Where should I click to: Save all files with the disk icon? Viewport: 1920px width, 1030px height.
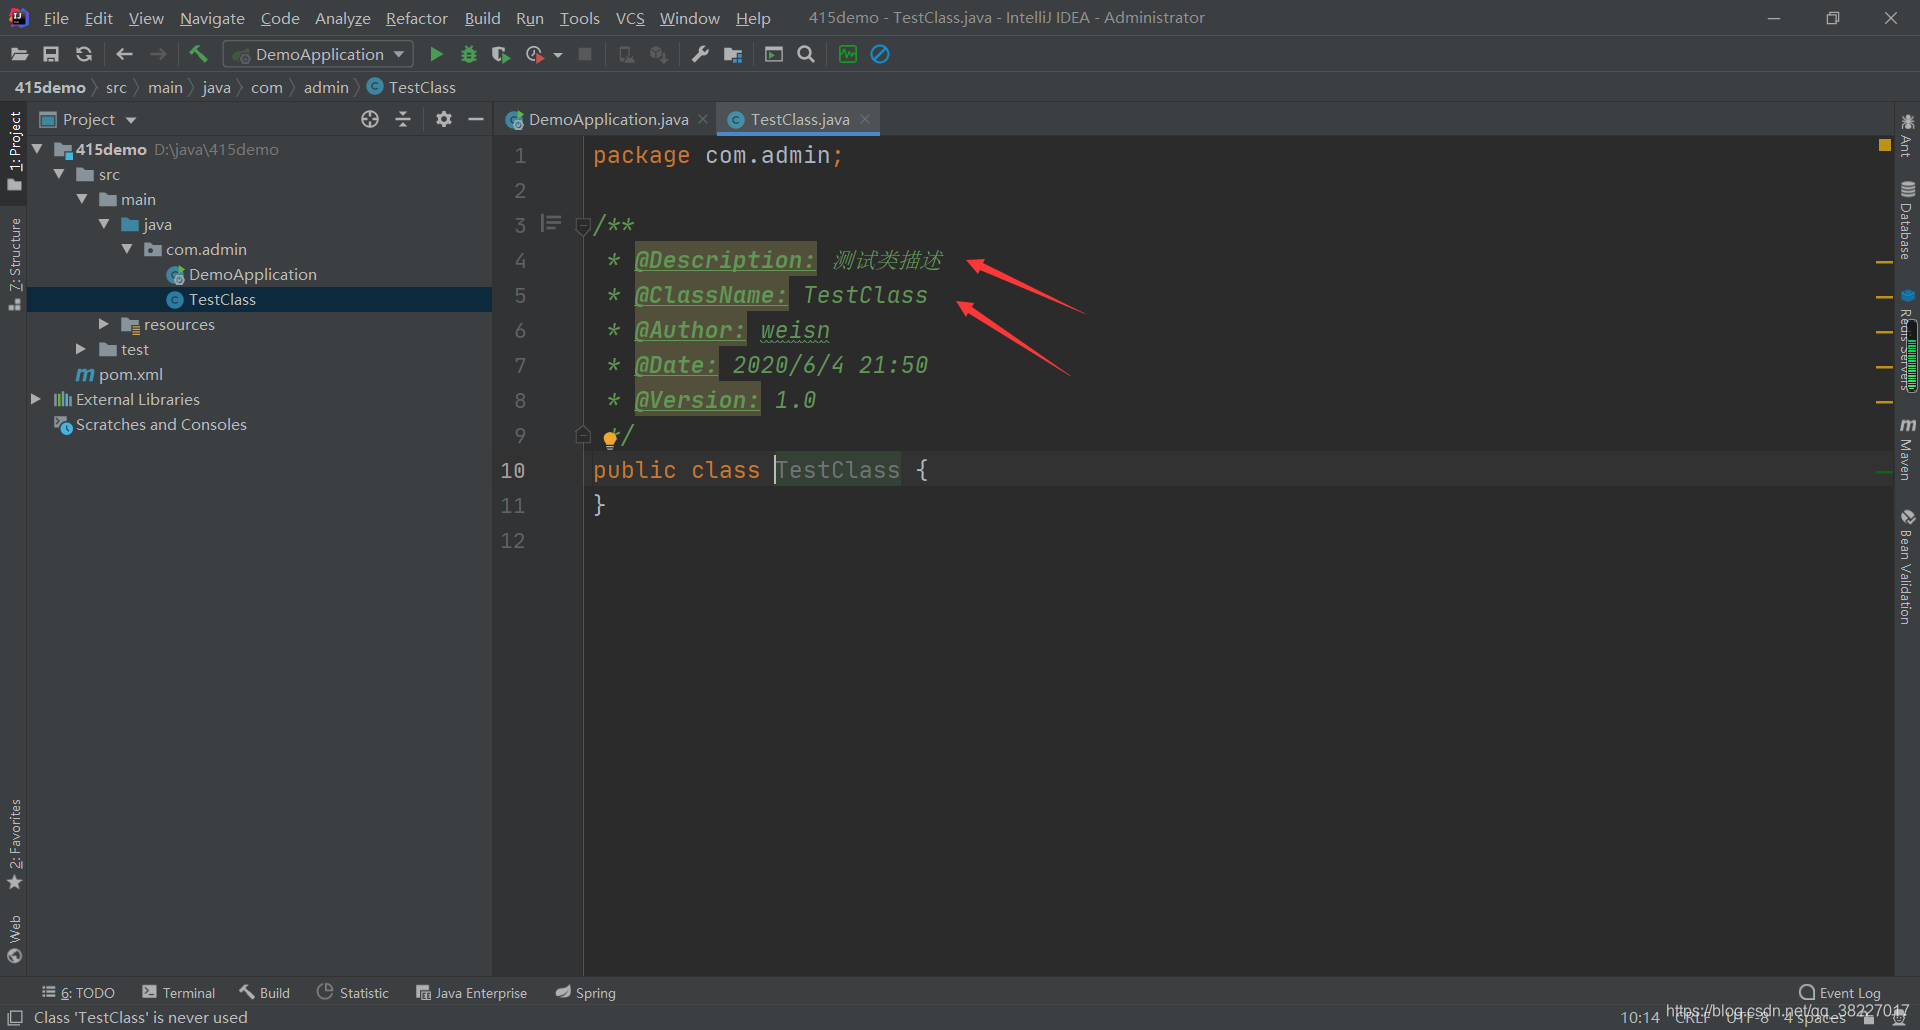pos(51,54)
